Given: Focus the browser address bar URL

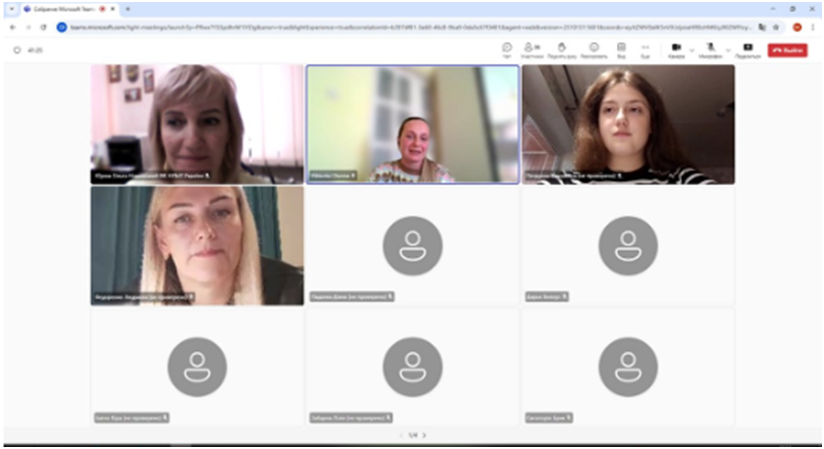Looking at the screenshot, I should (410, 27).
